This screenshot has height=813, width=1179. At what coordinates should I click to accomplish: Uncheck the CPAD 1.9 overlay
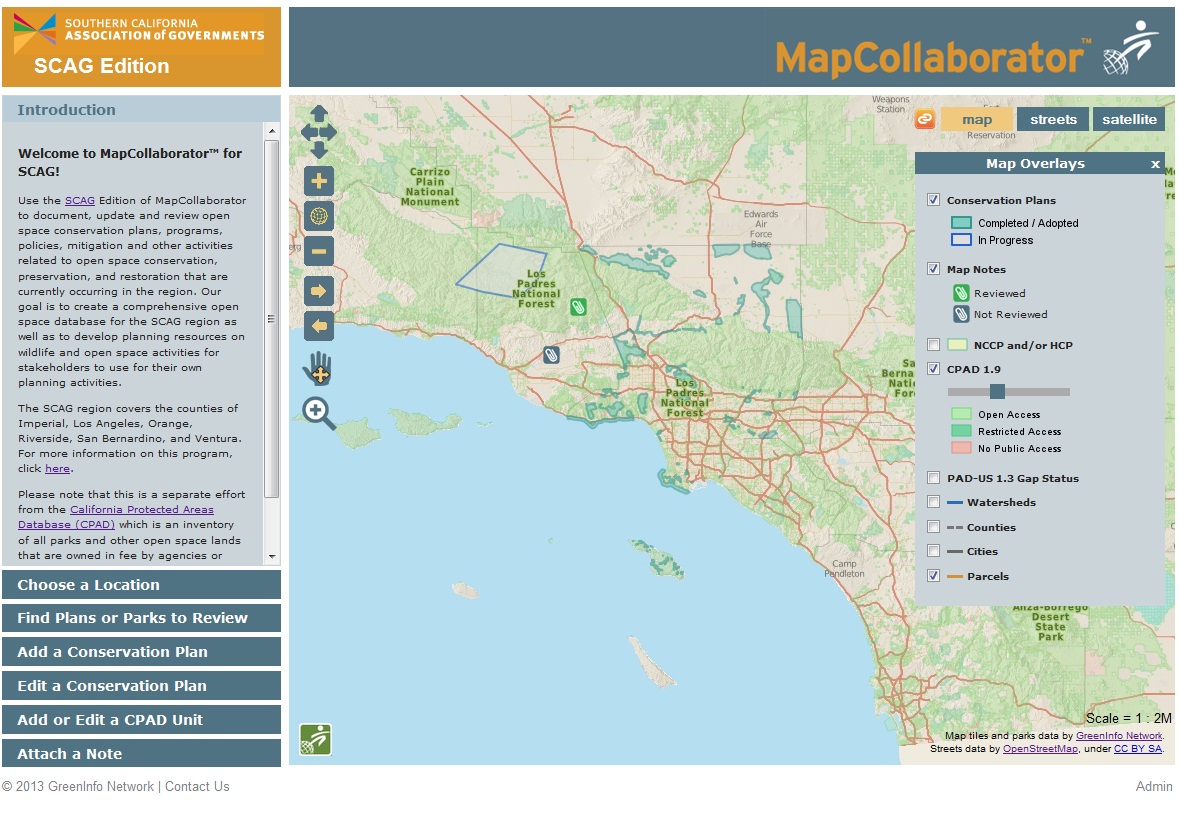coord(933,369)
